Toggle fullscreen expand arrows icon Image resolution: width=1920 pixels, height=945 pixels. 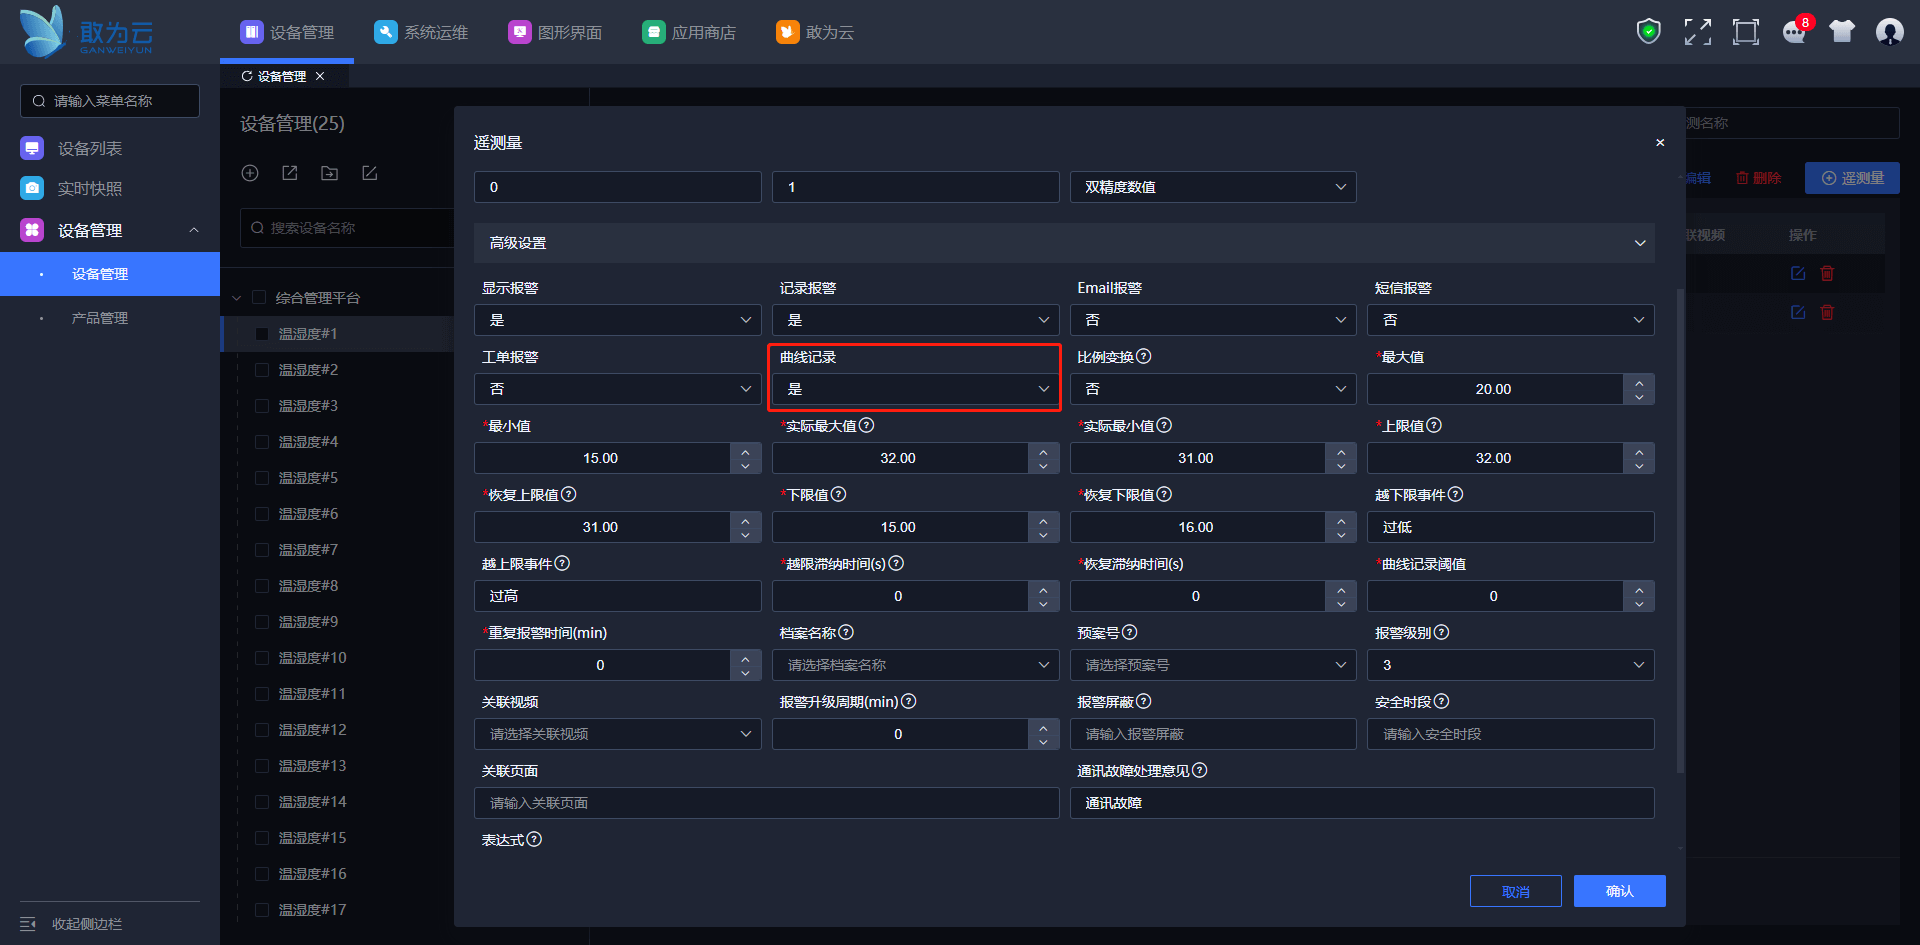point(1697,32)
